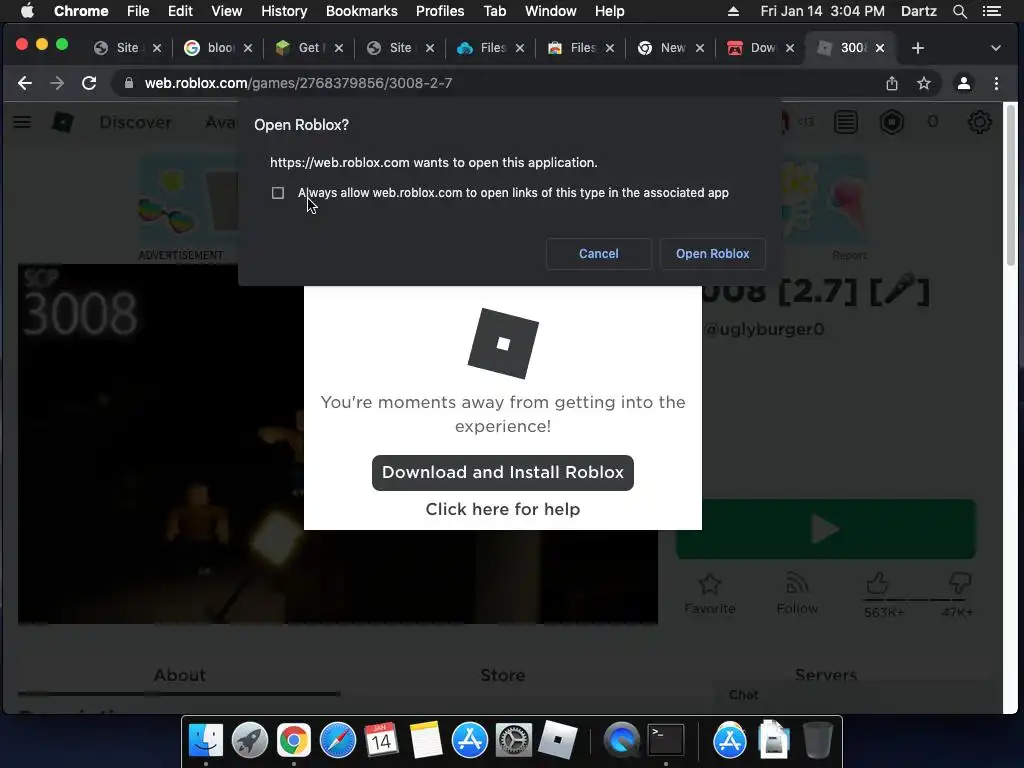Open Notes from the Dock
1024x768 pixels.
click(x=426, y=741)
